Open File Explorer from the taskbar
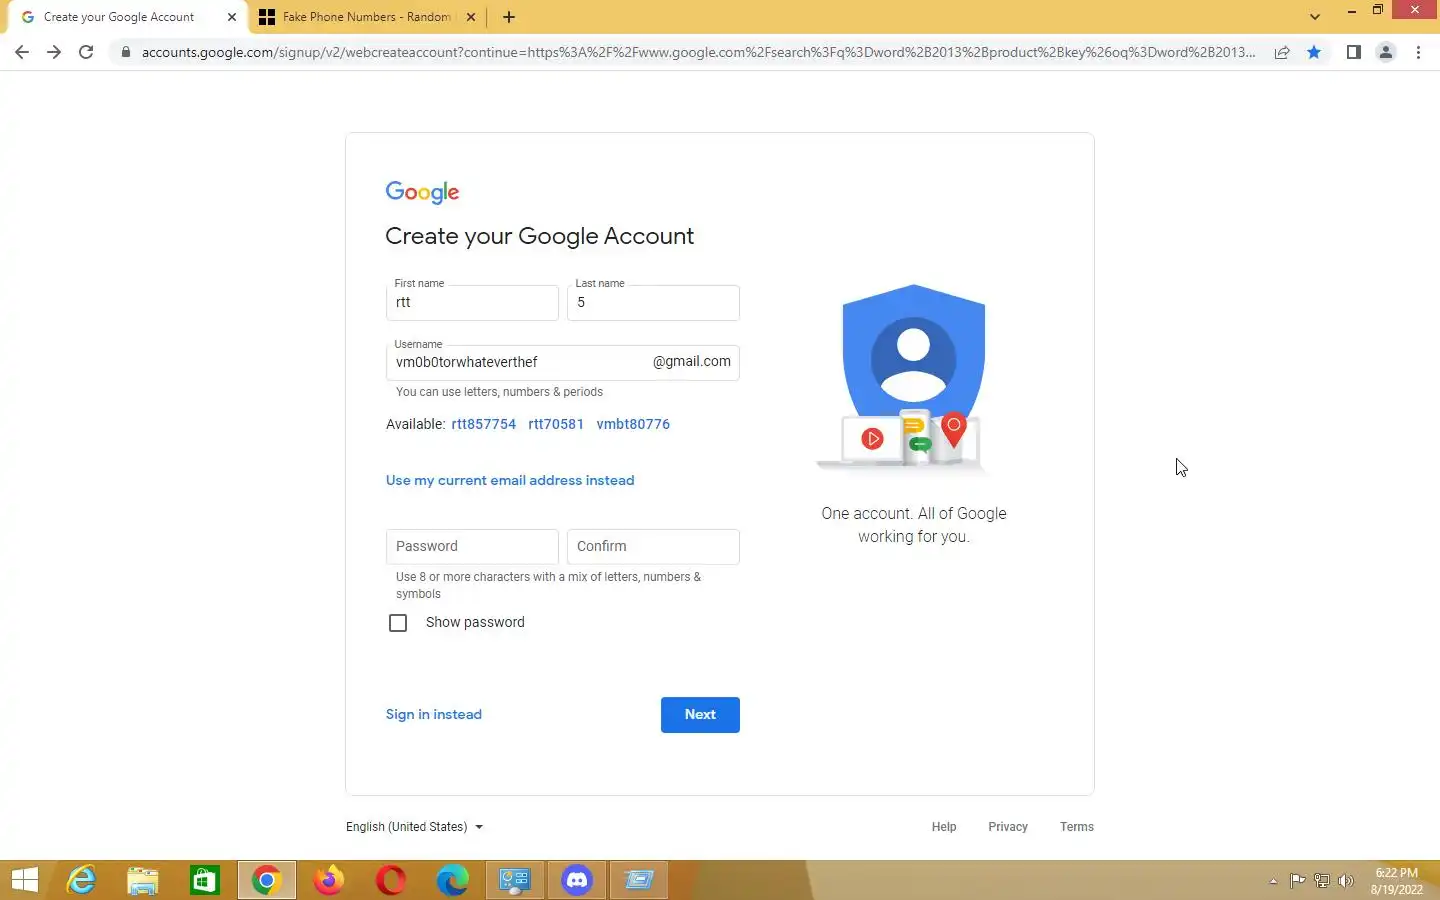 click(143, 880)
